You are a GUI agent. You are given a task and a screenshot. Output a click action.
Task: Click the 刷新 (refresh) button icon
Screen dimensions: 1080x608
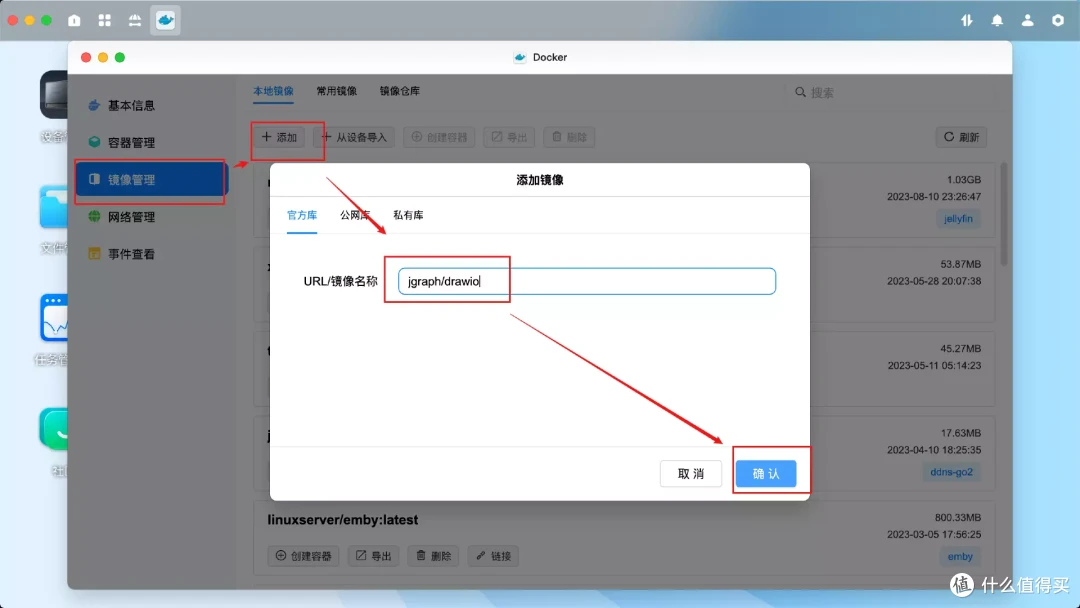(x=960, y=137)
